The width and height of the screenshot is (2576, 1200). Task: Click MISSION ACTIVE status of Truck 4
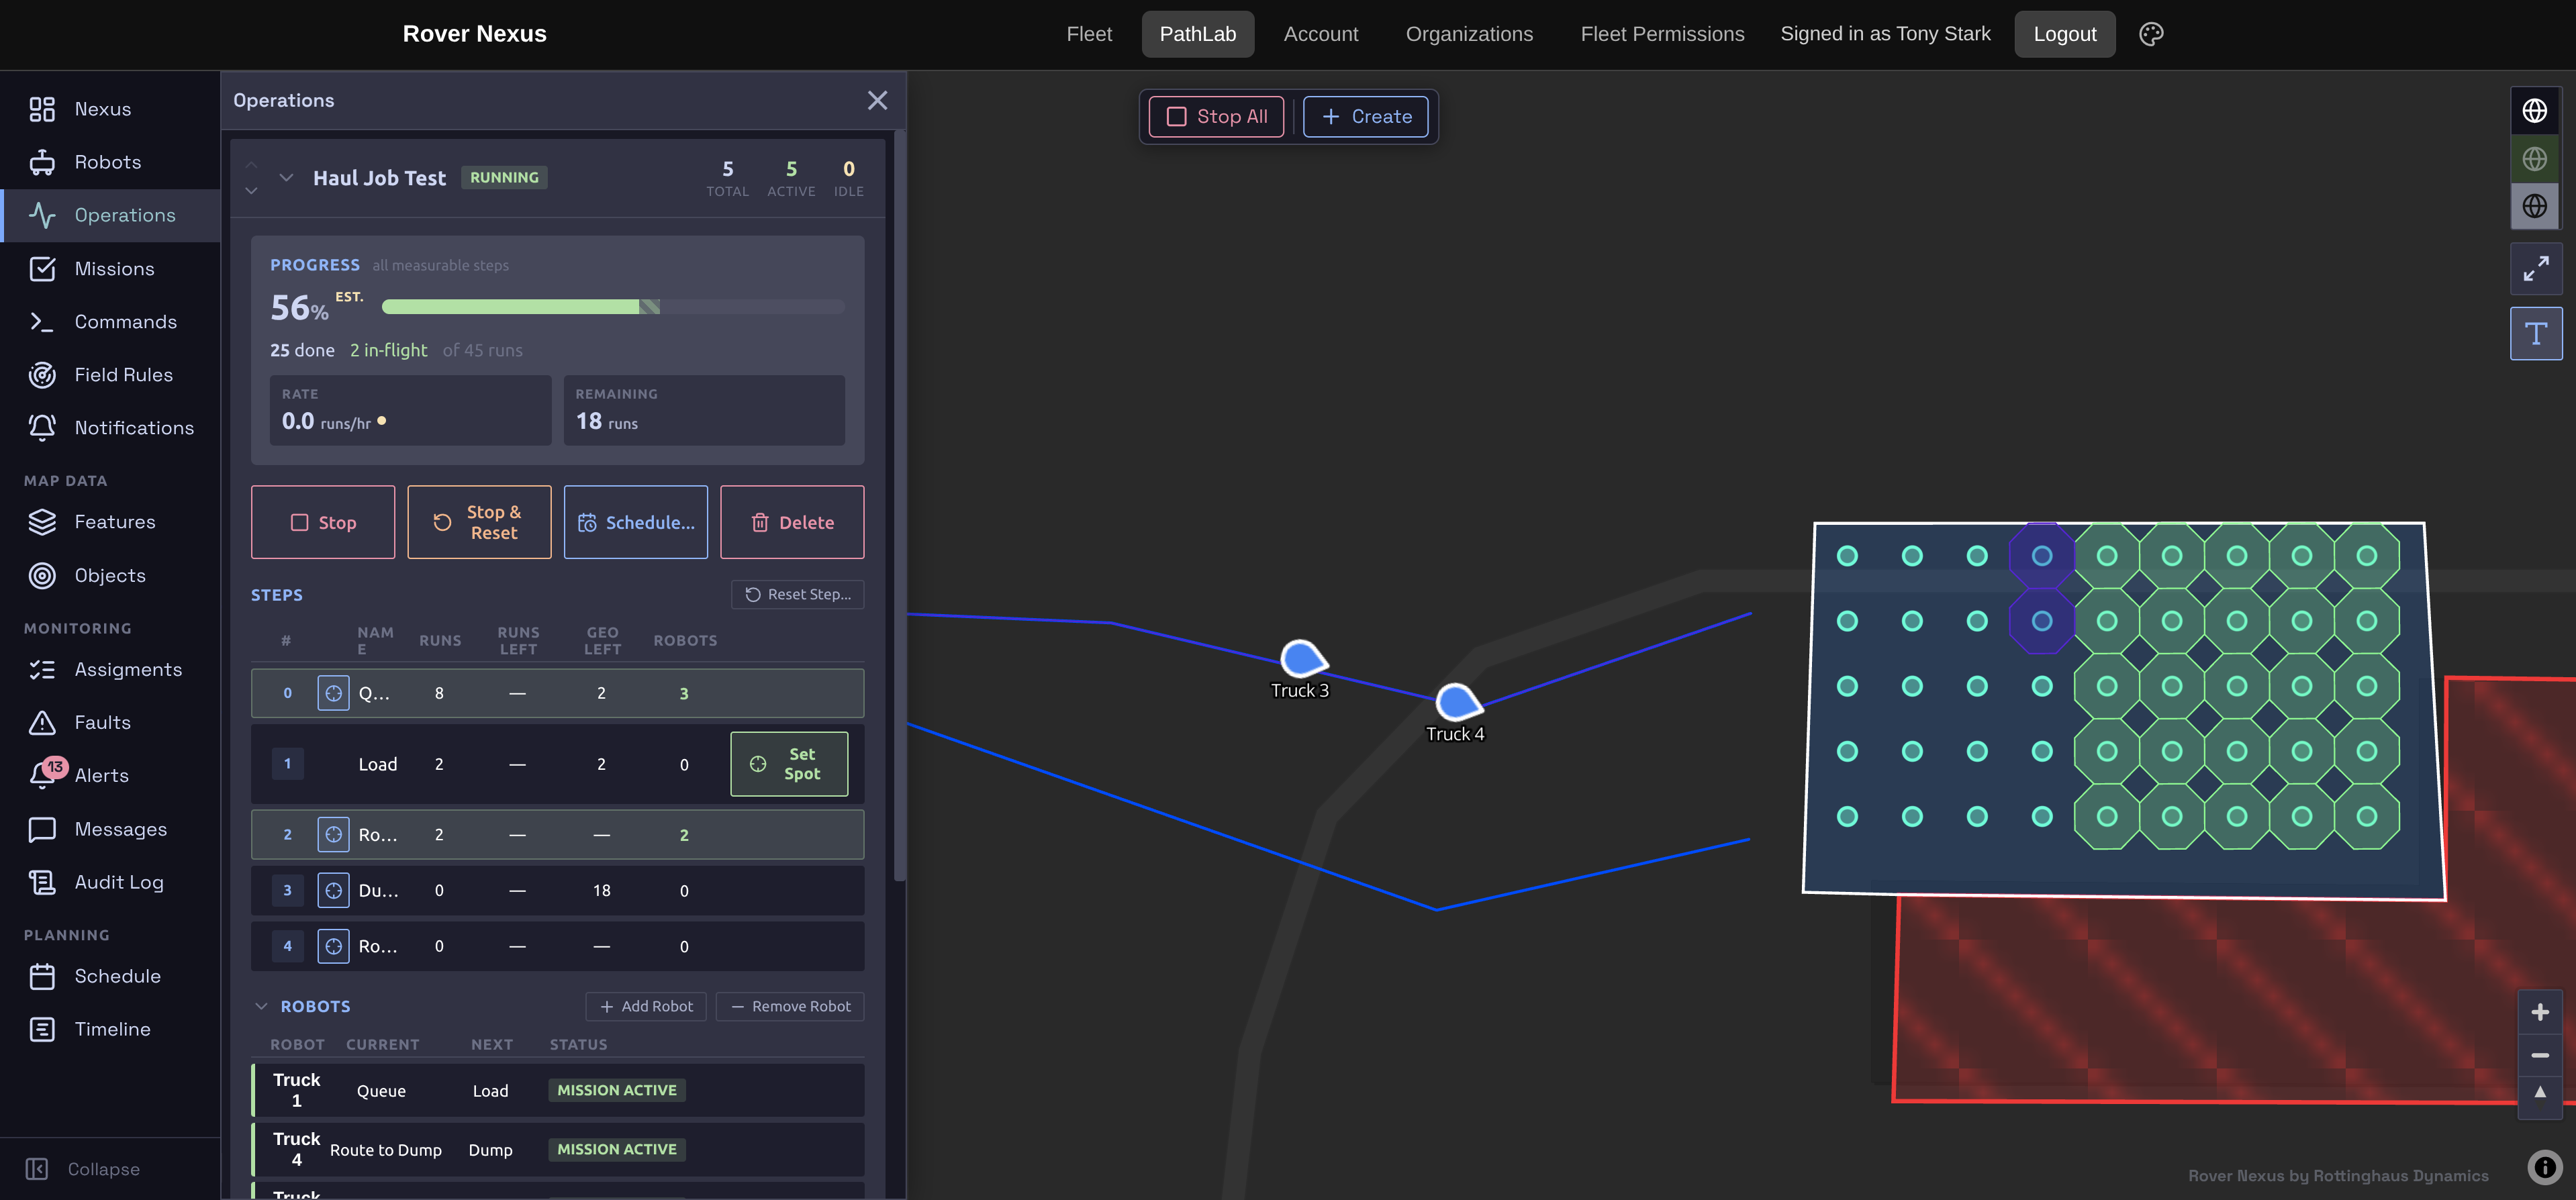[617, 1149]
